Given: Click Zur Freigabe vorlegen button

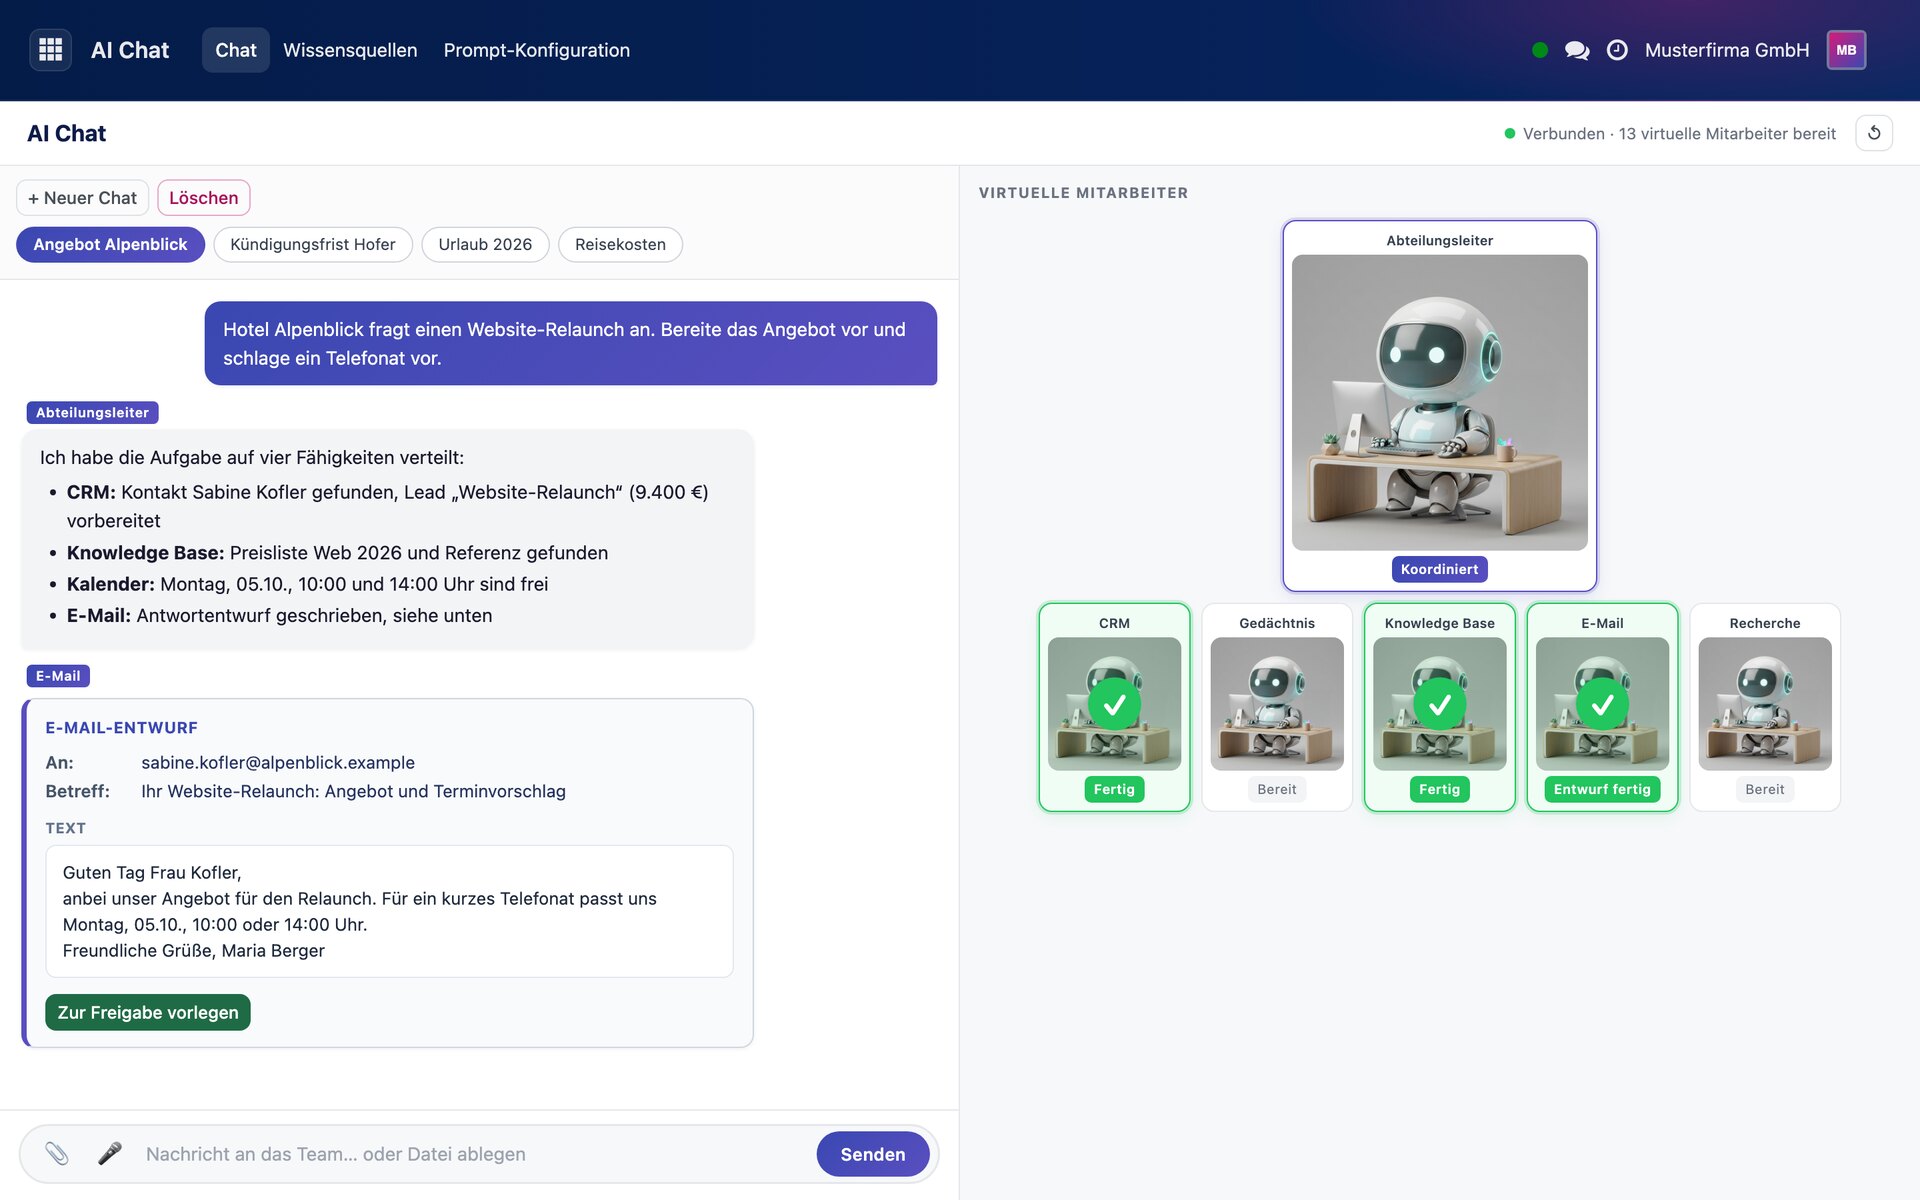Looking at the screenshot, I should [148, 1012].
